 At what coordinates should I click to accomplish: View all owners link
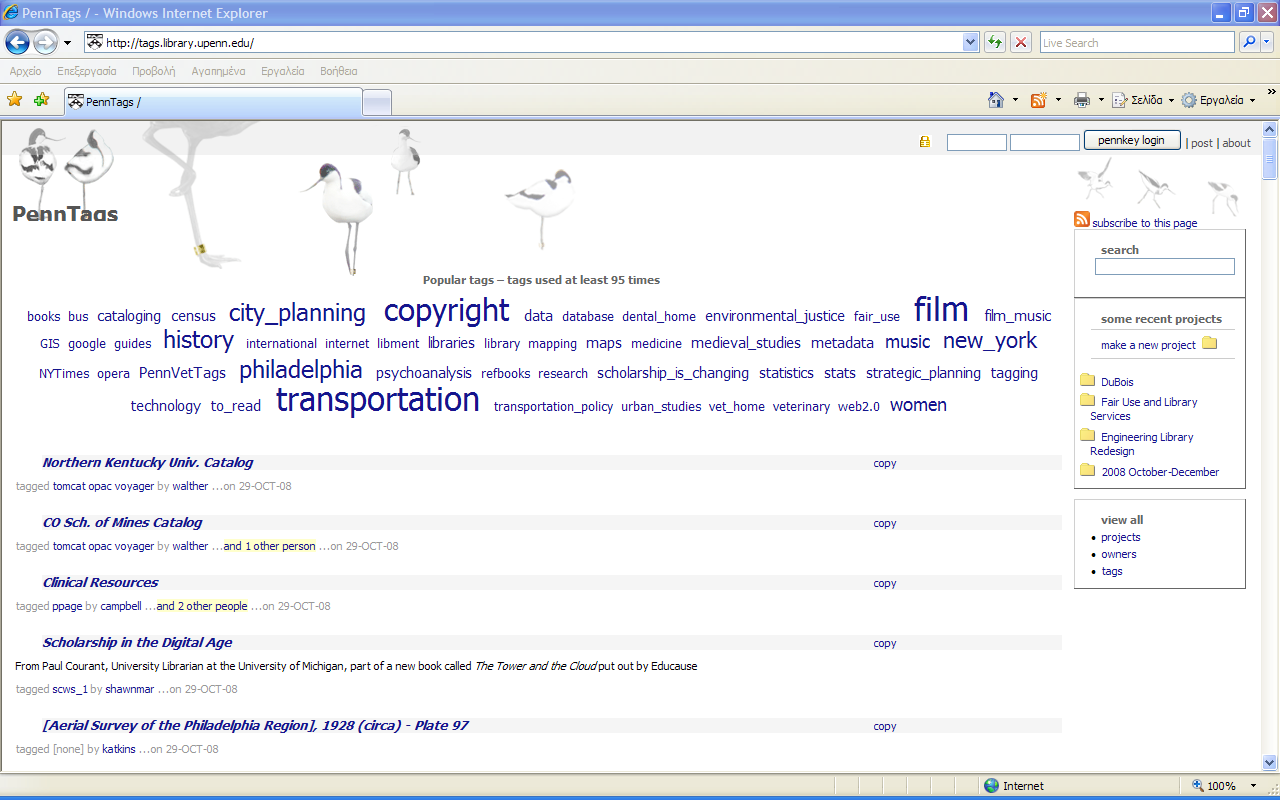click(x=1119, y=554)
